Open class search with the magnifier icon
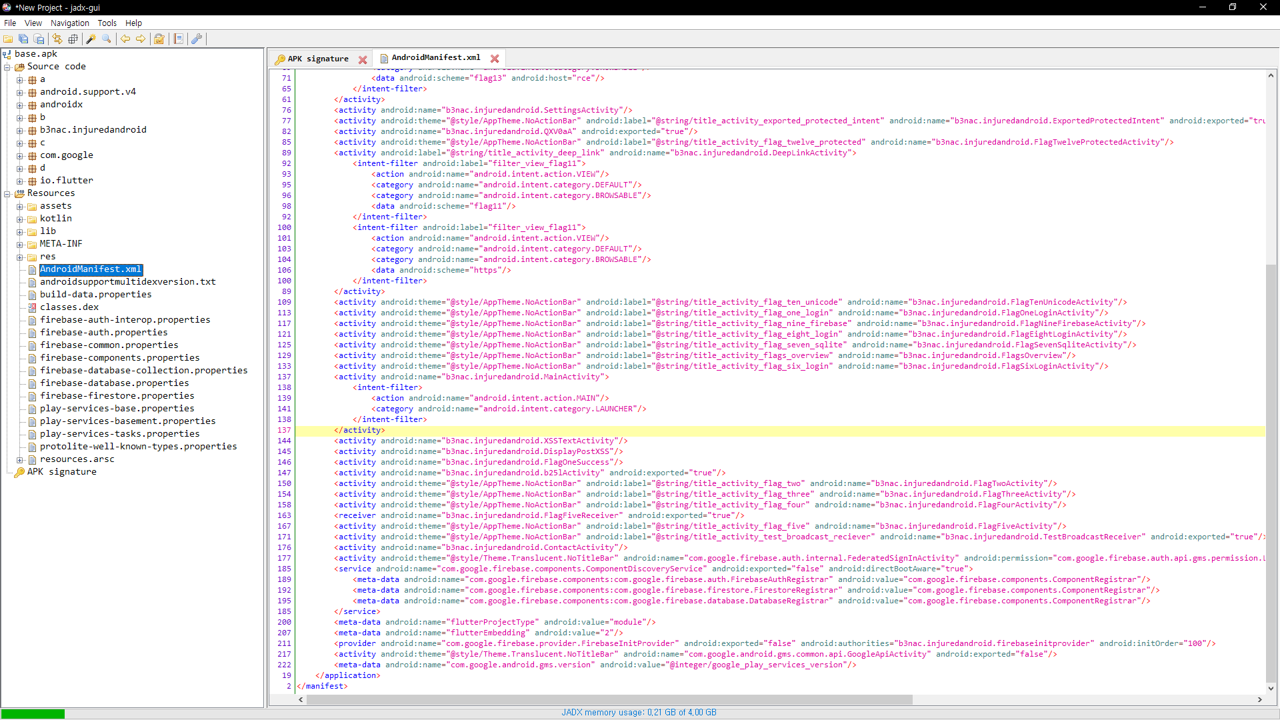Image resolution: width=1280 pixels, height=720 pixels. 107,39
